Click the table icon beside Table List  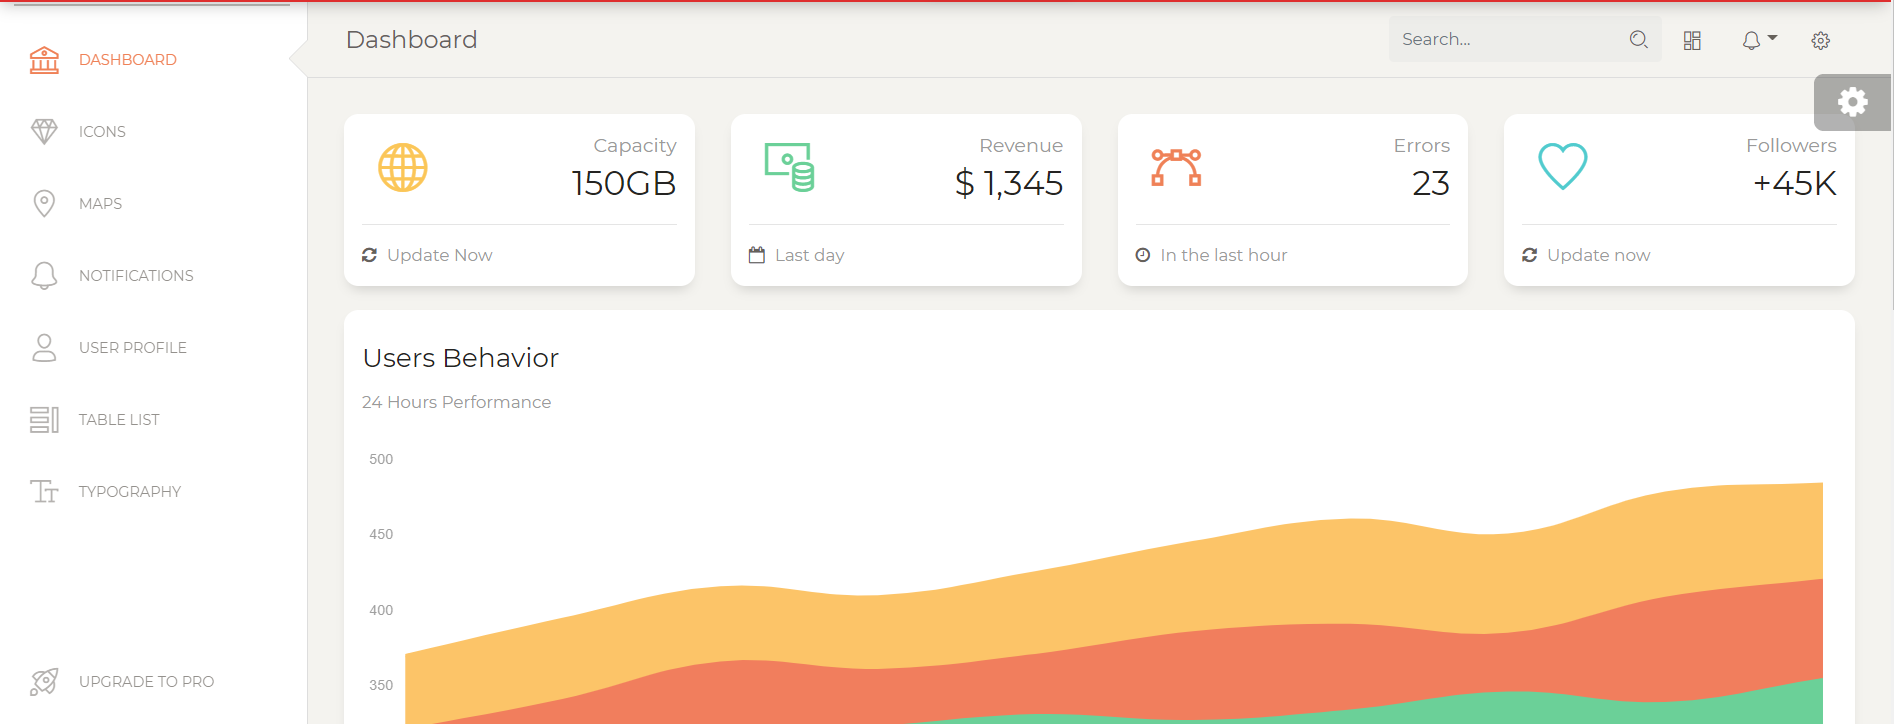44,420
